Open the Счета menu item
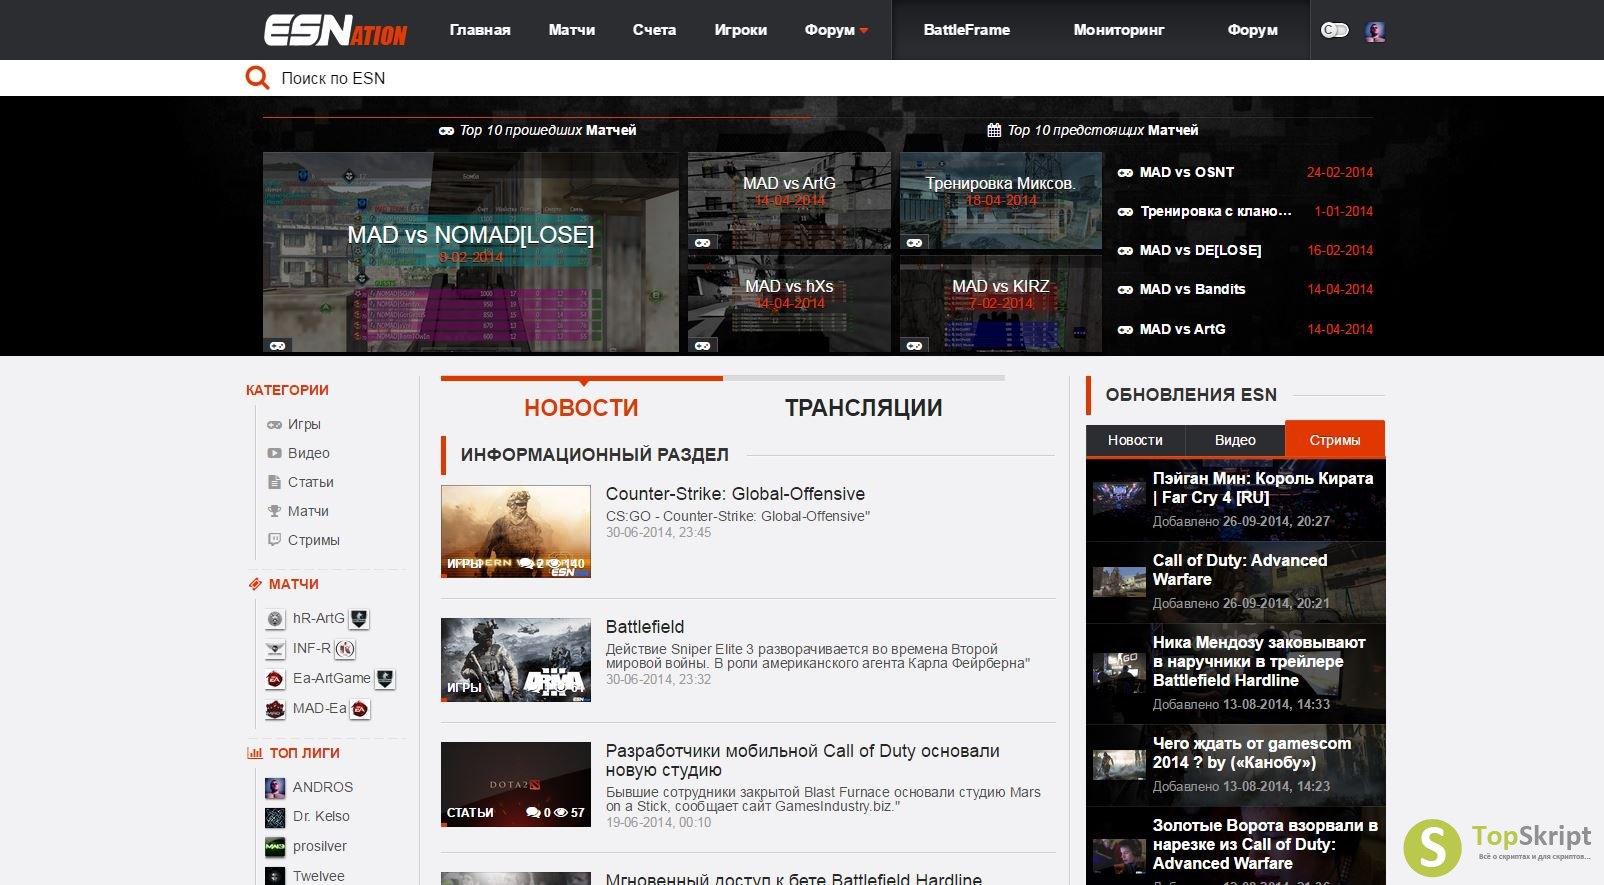Viewport: 1604px width, 885px height. coord(654,30)
